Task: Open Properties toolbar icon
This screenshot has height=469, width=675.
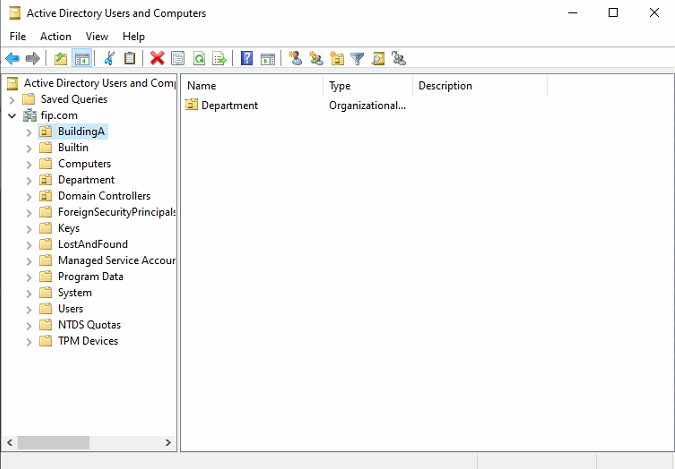Action: (x=178, y=58)
